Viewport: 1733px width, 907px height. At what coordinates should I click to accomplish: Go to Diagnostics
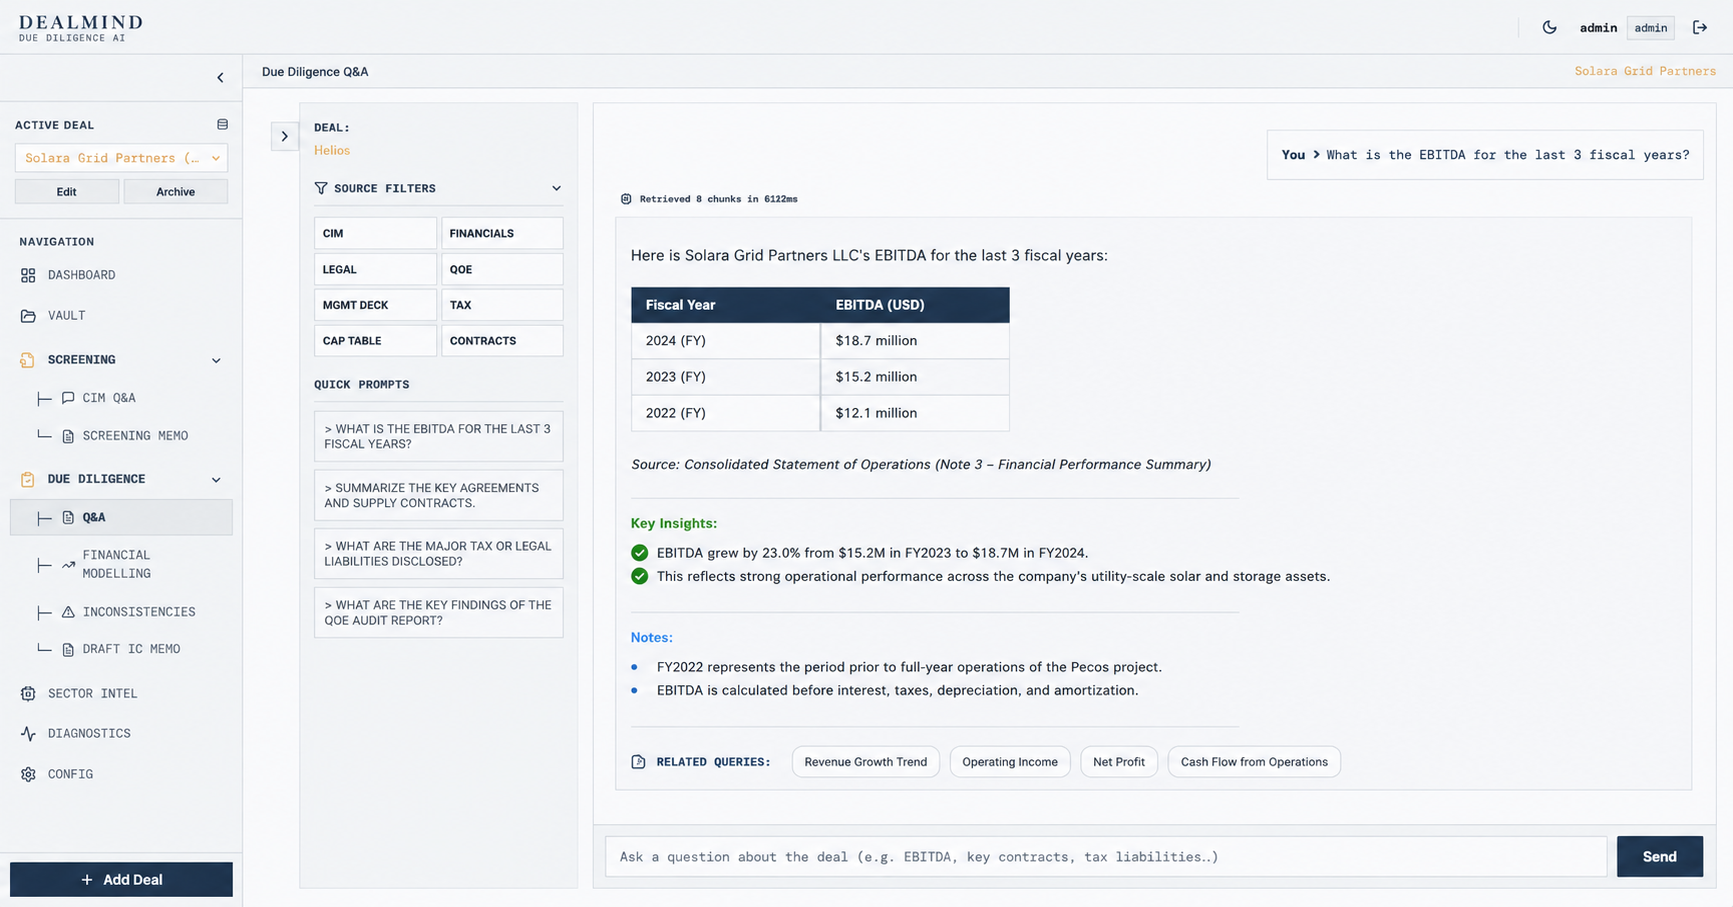pos(89,734)
